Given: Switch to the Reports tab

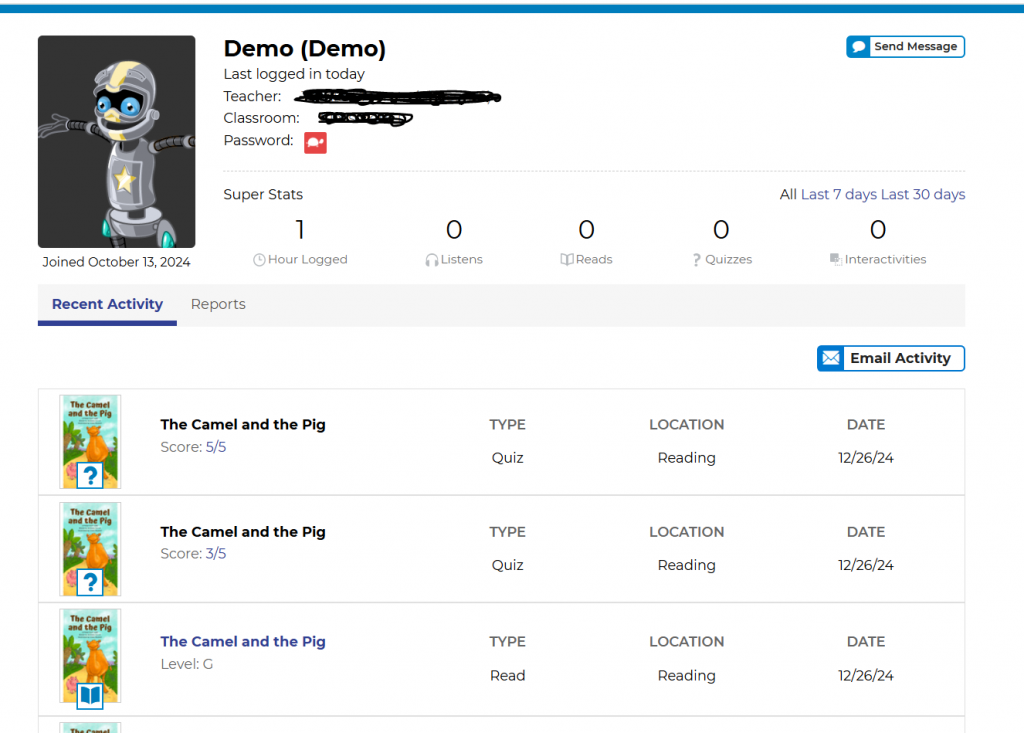Looking at the screenshot, I should click(218, 304).
